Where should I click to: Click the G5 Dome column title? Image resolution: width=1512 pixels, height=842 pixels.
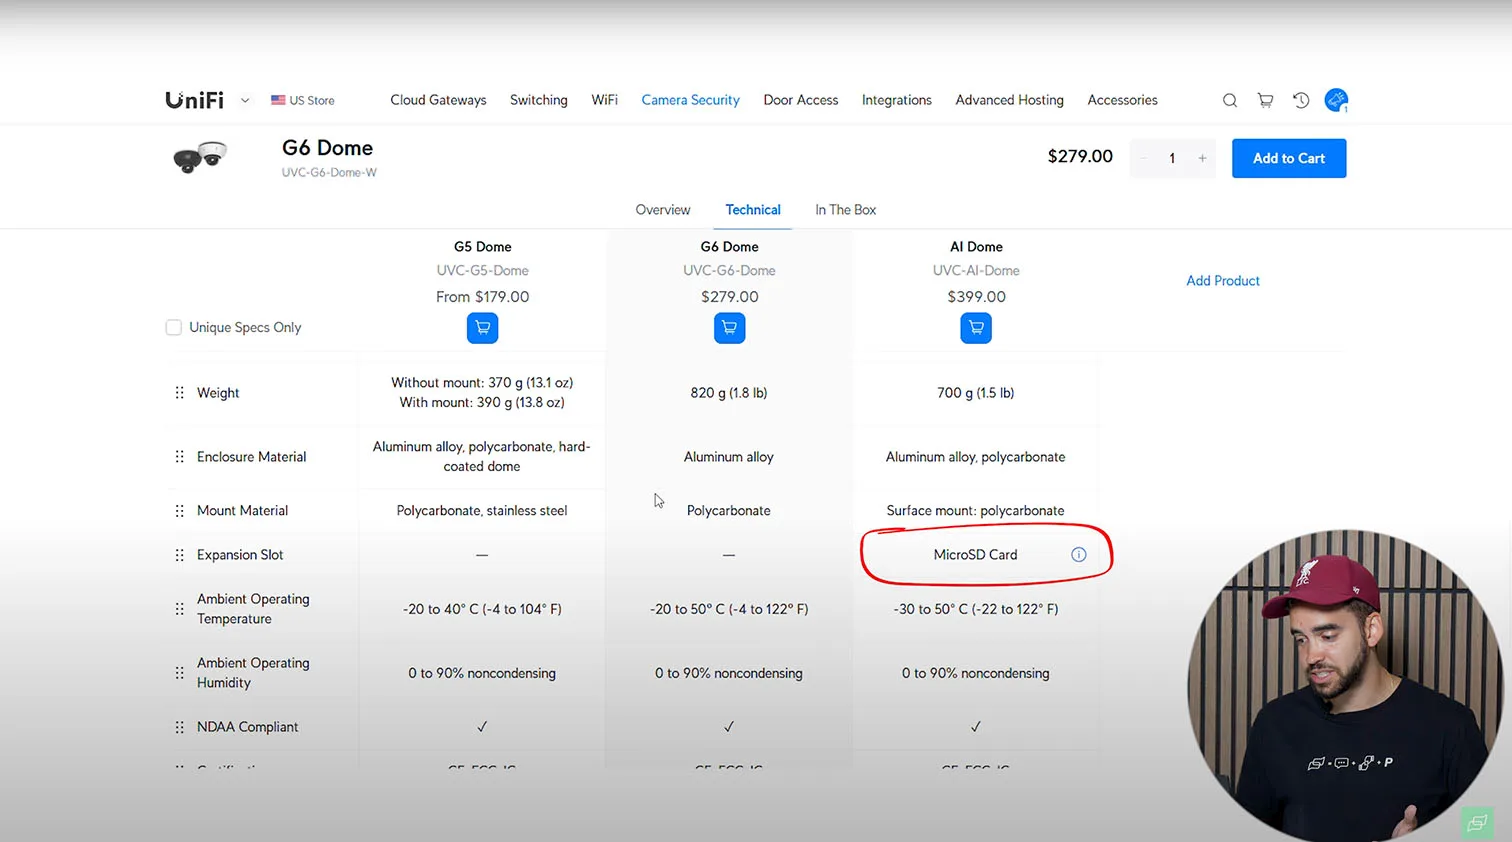(x=482, y=247)
